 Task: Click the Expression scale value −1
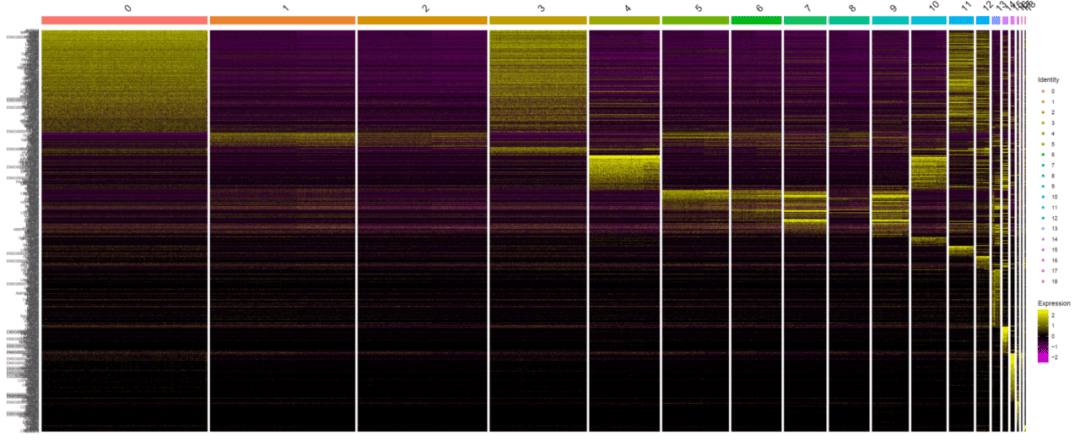1053,347
